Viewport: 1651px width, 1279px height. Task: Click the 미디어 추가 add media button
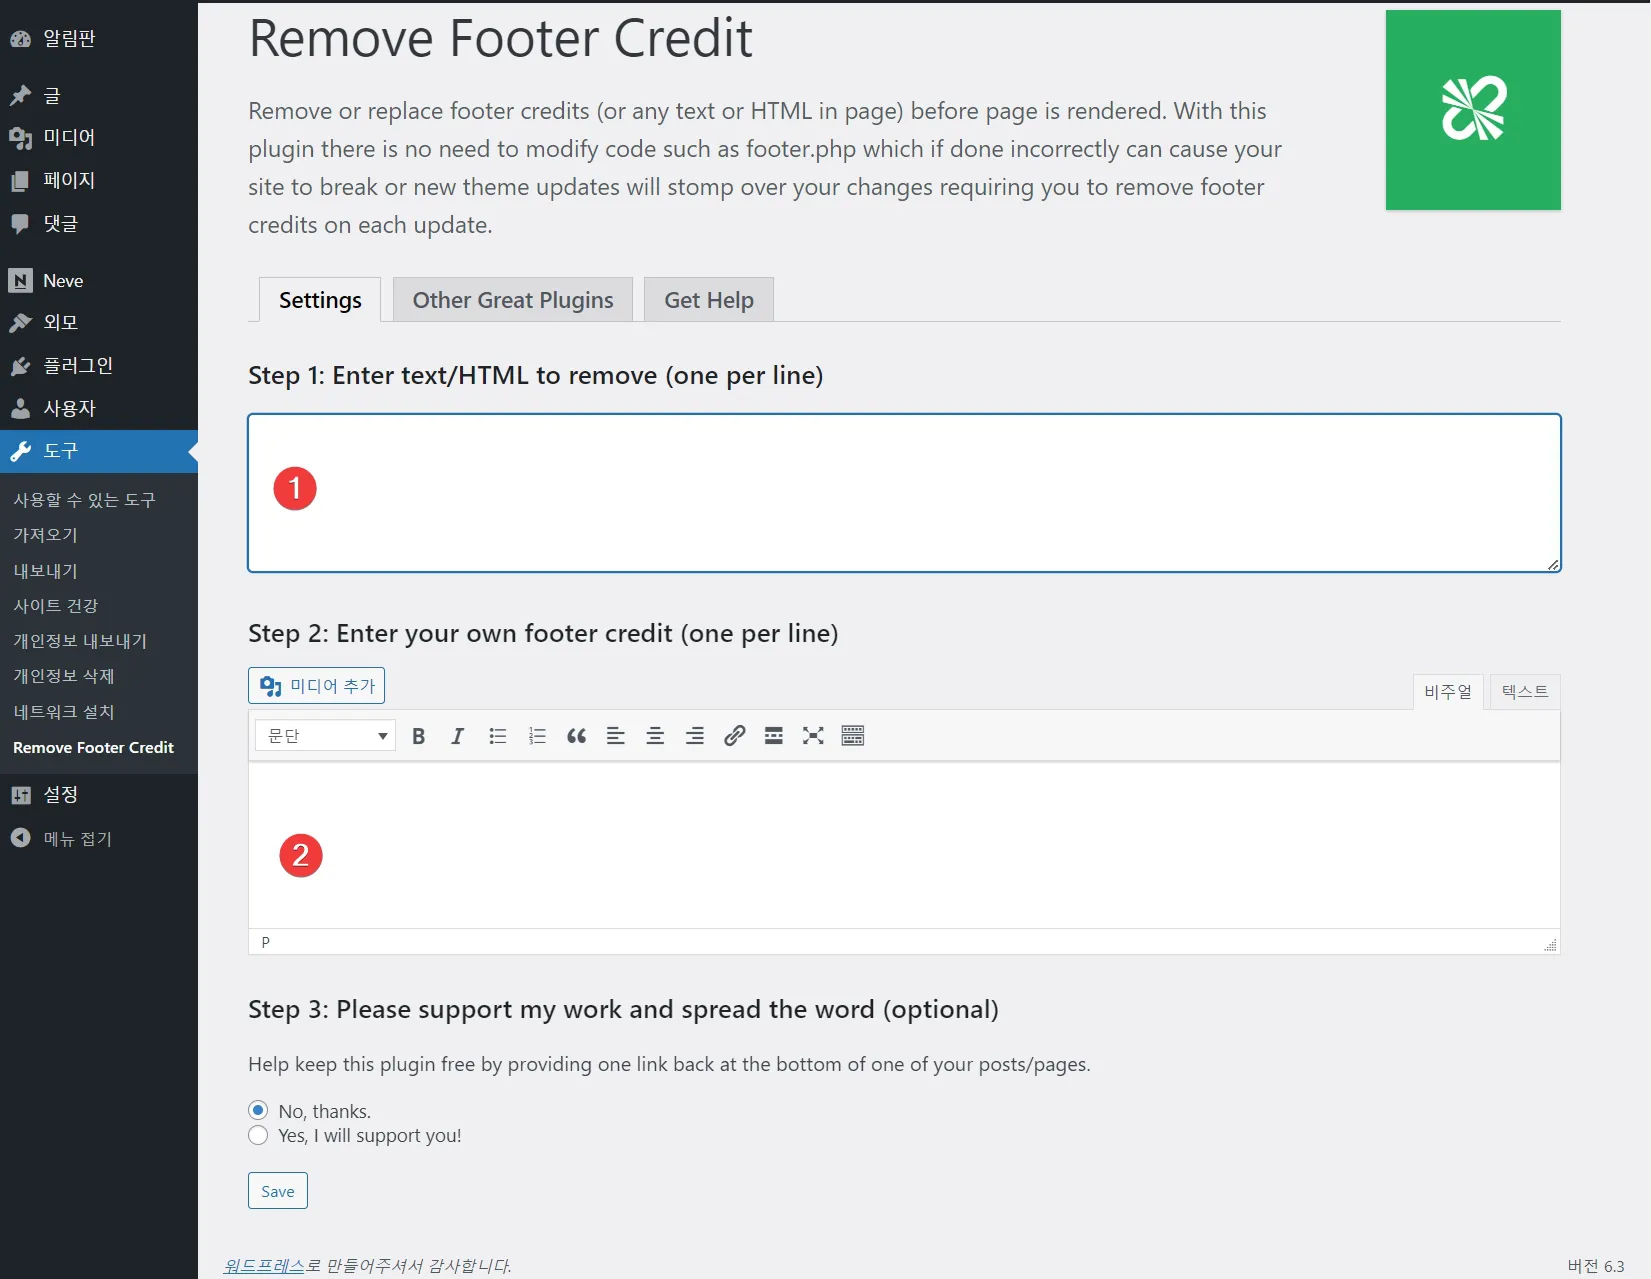[x=316, y=686]
